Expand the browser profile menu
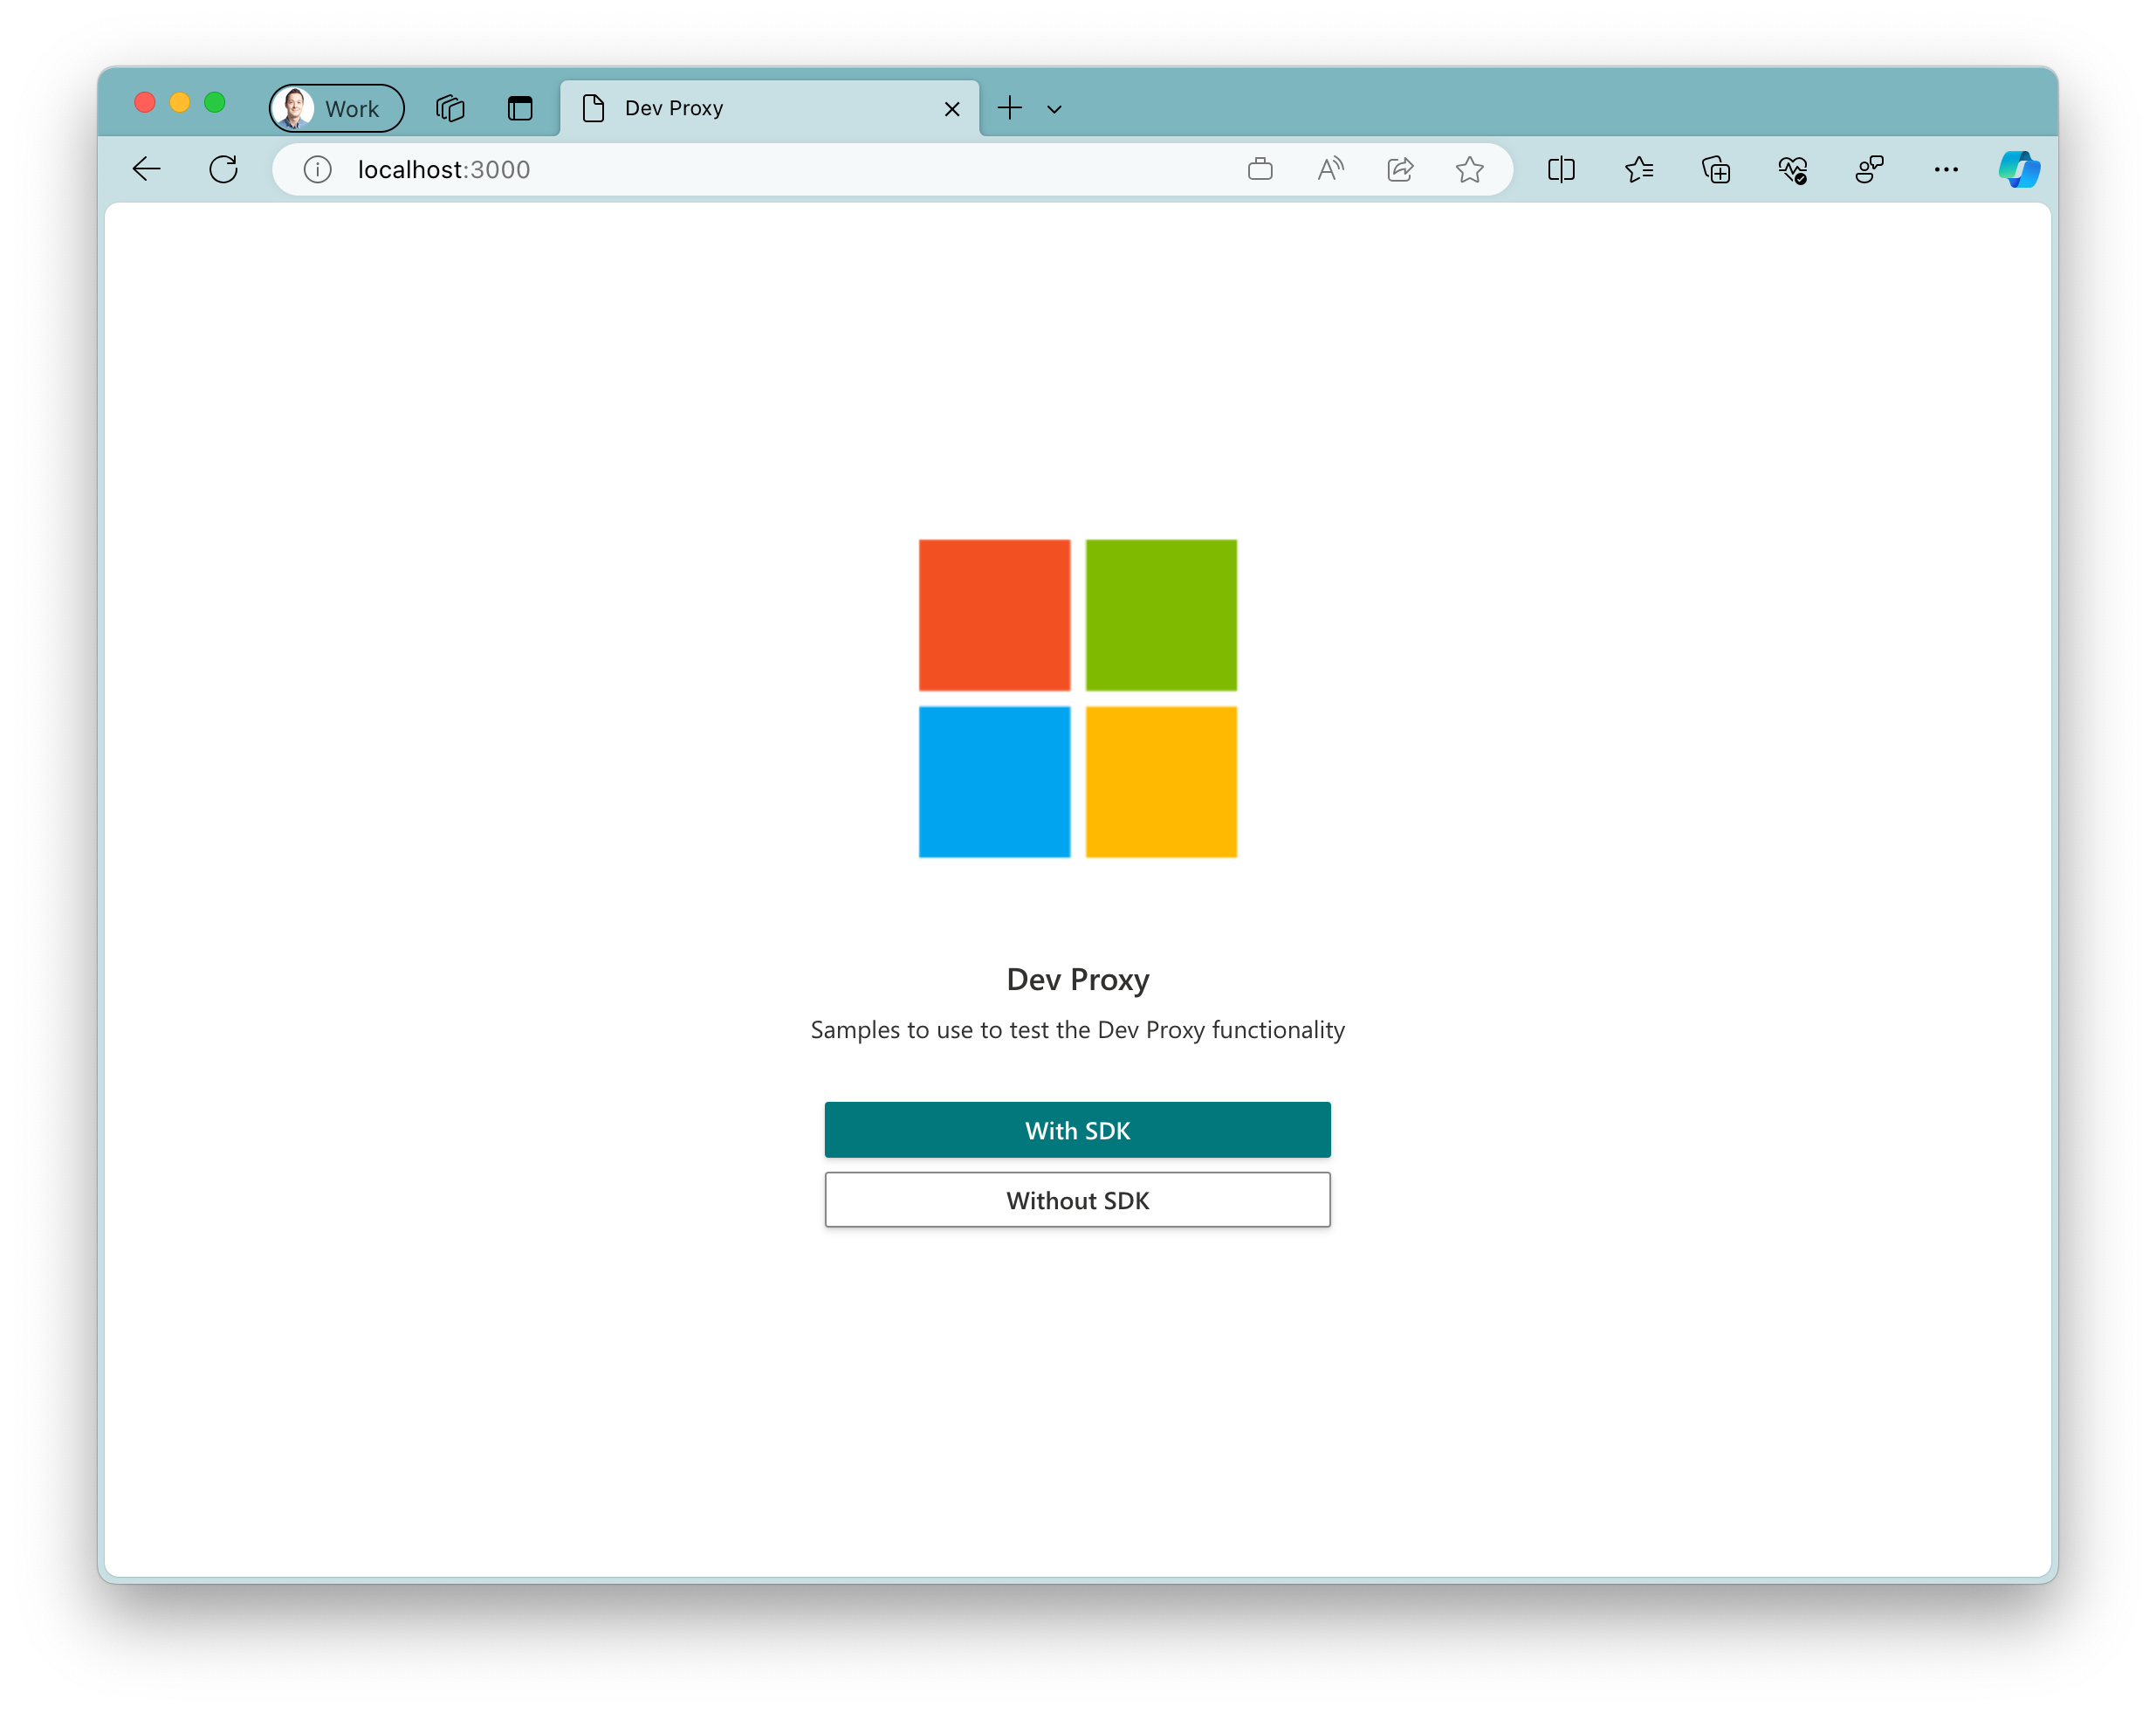 coord(334,105)
